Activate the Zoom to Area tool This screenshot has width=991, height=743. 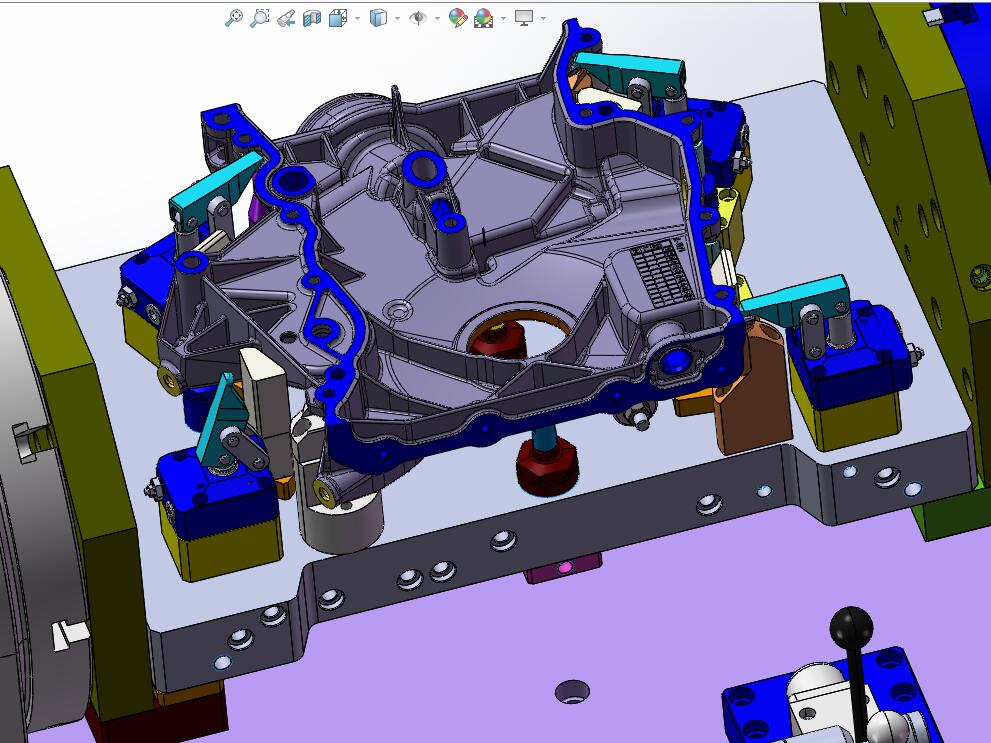(260, 18)
